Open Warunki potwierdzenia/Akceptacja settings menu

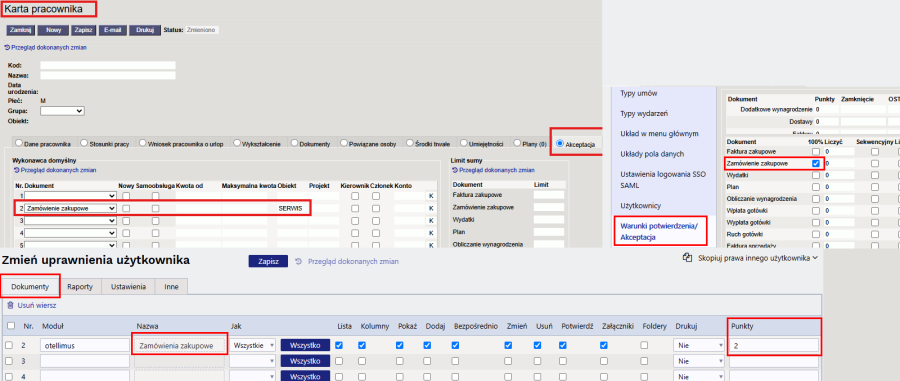[659, 231]
